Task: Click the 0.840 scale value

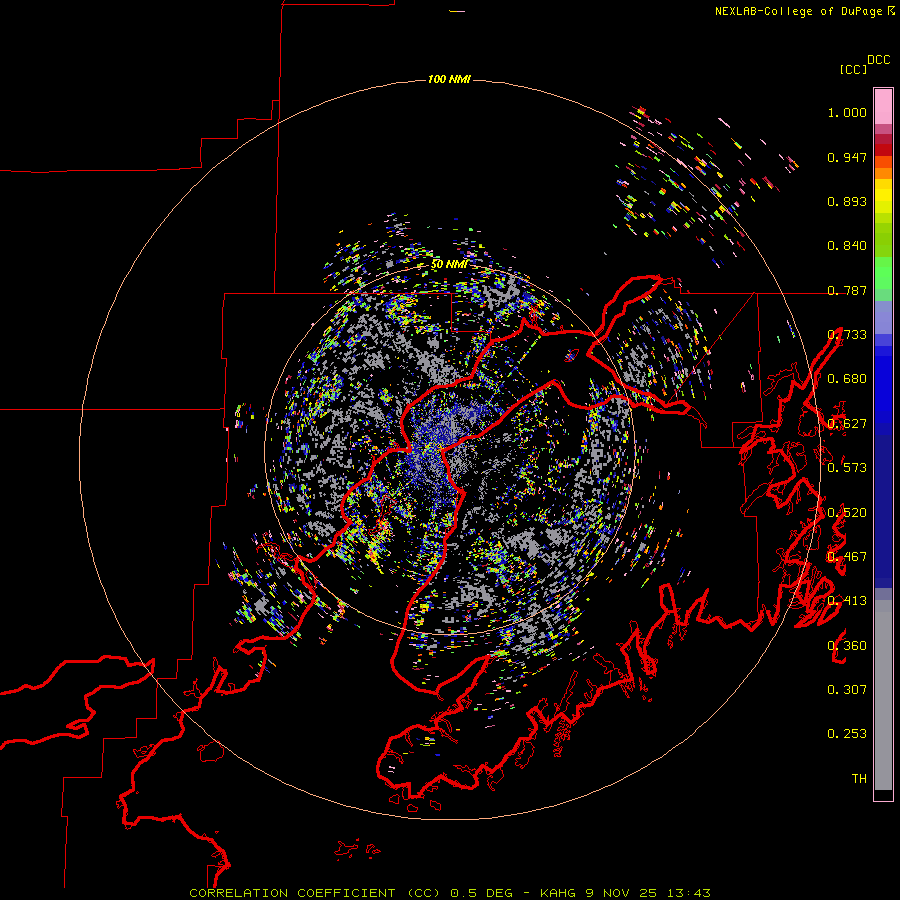Action: point(847,246)
